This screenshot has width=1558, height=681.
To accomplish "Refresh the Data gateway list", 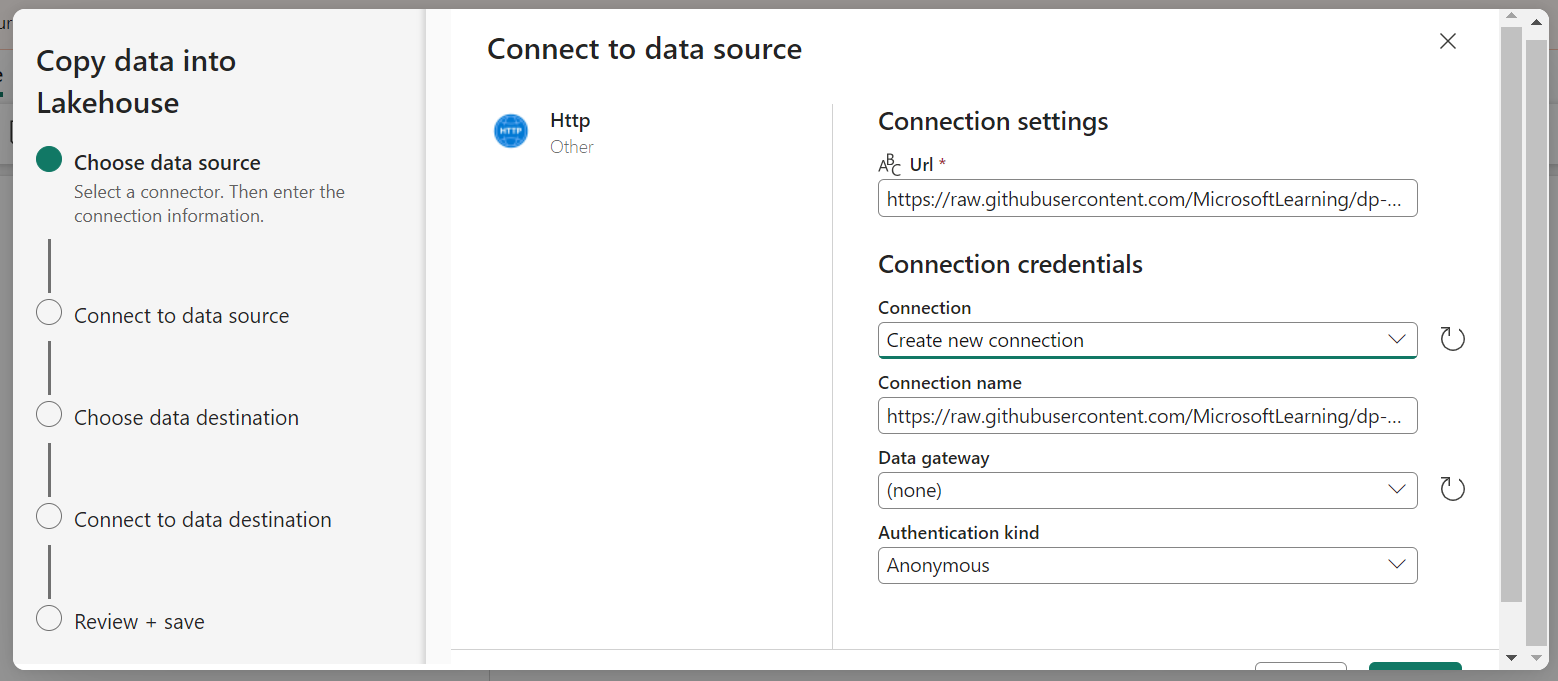I will click(x=1452, y=489).
